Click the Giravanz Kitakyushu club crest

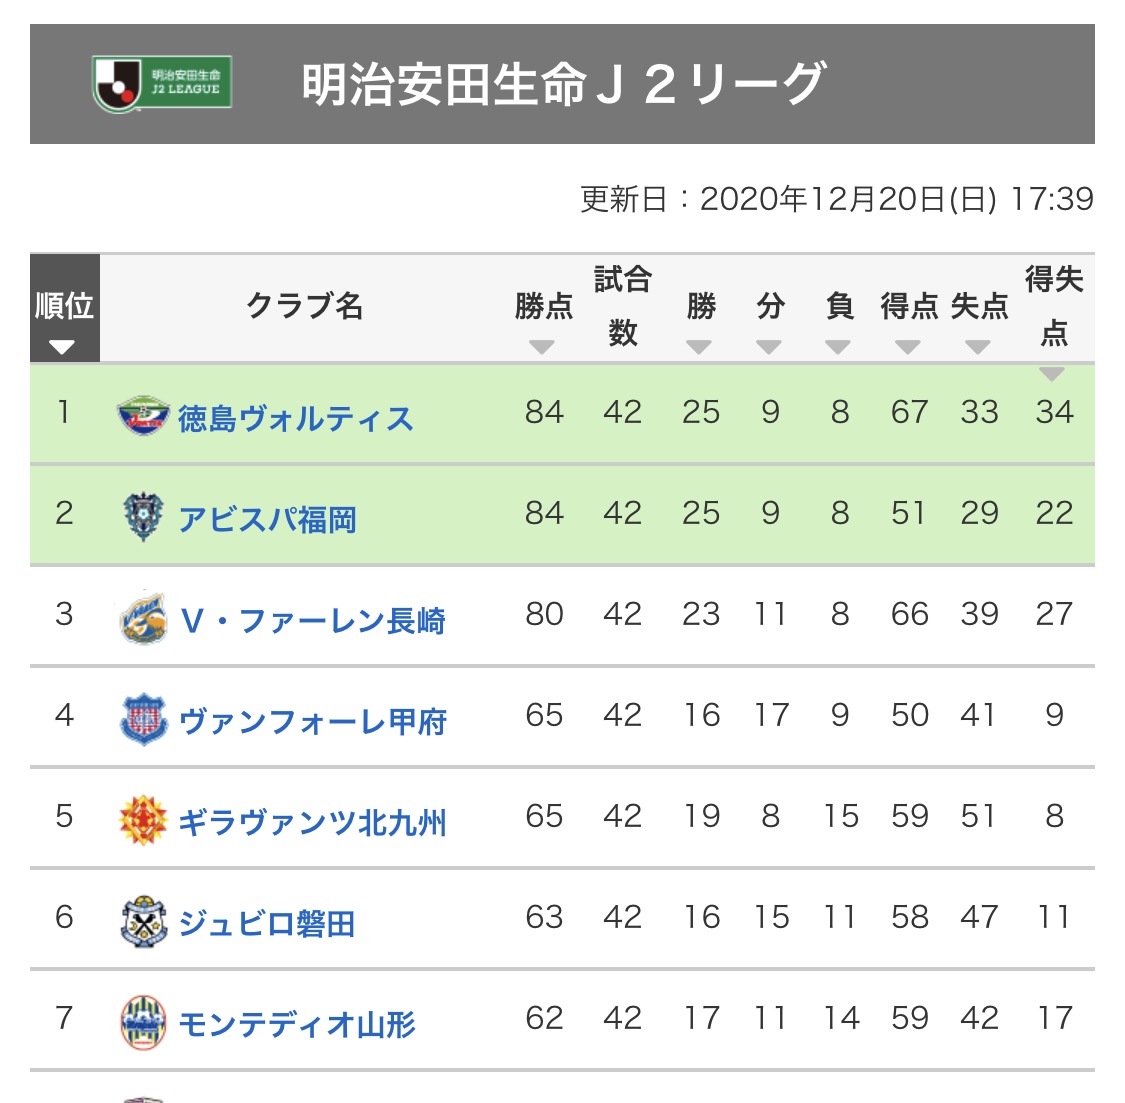143,820
